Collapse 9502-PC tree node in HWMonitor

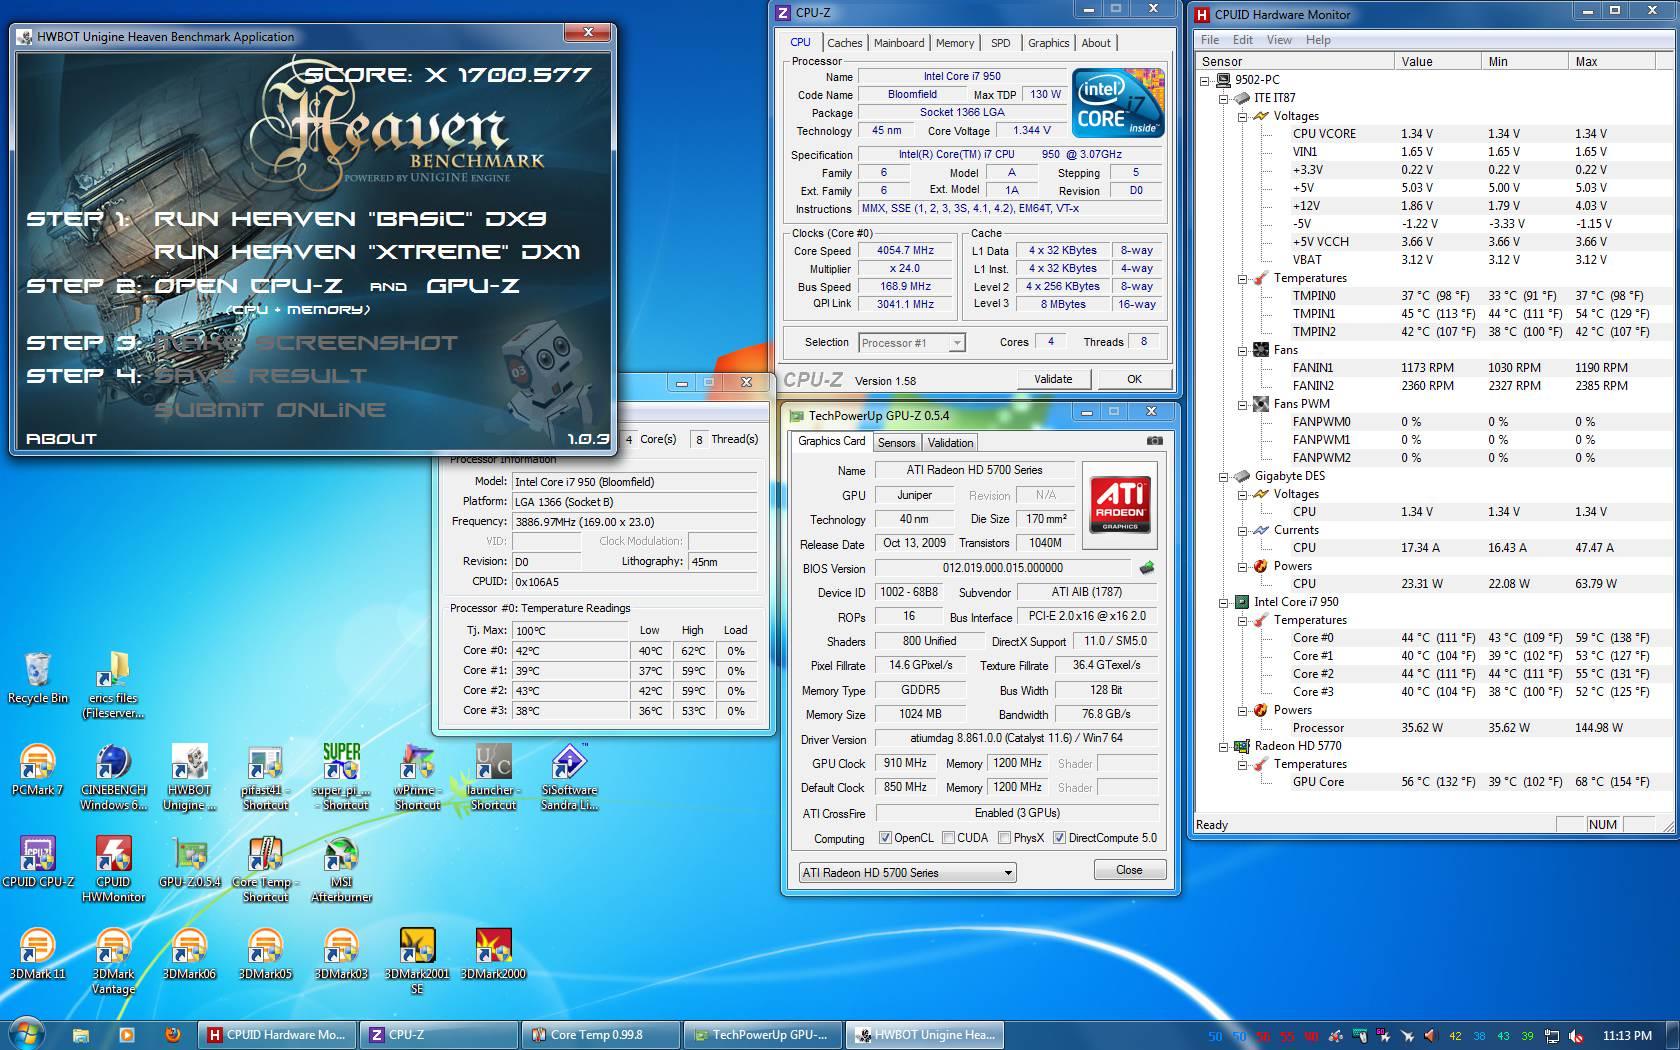point(1205,80)
